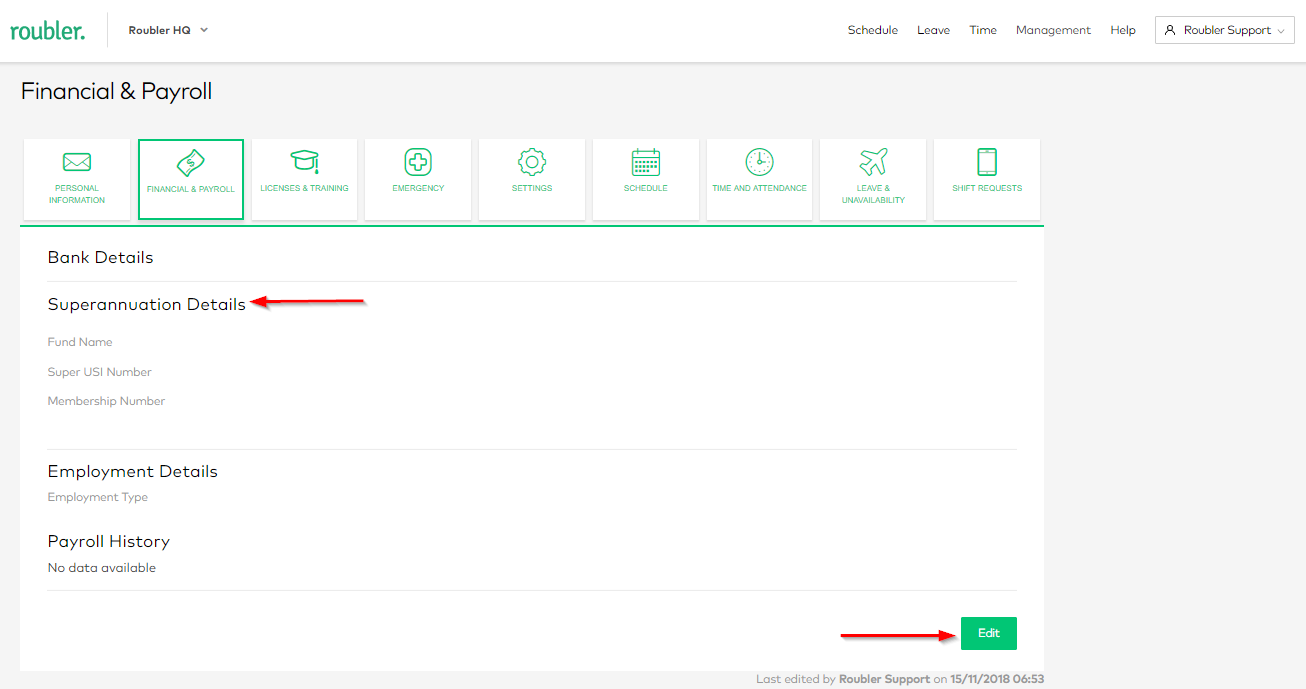Switch to the Personal Information tab label

click(77, 194)
